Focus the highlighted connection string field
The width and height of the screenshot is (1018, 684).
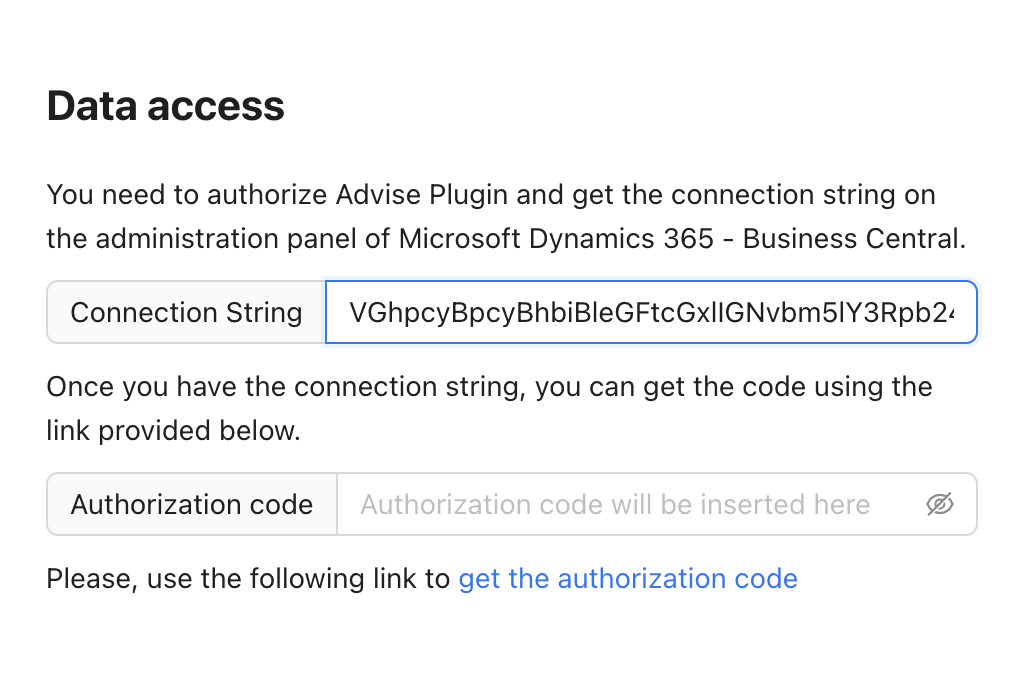pos(651,312)
